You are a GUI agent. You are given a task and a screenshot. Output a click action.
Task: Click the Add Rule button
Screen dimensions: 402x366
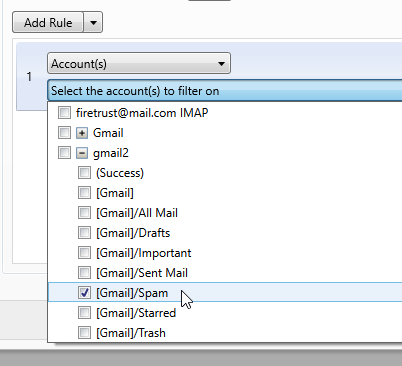pyautogui.click(x=48, y=22)
